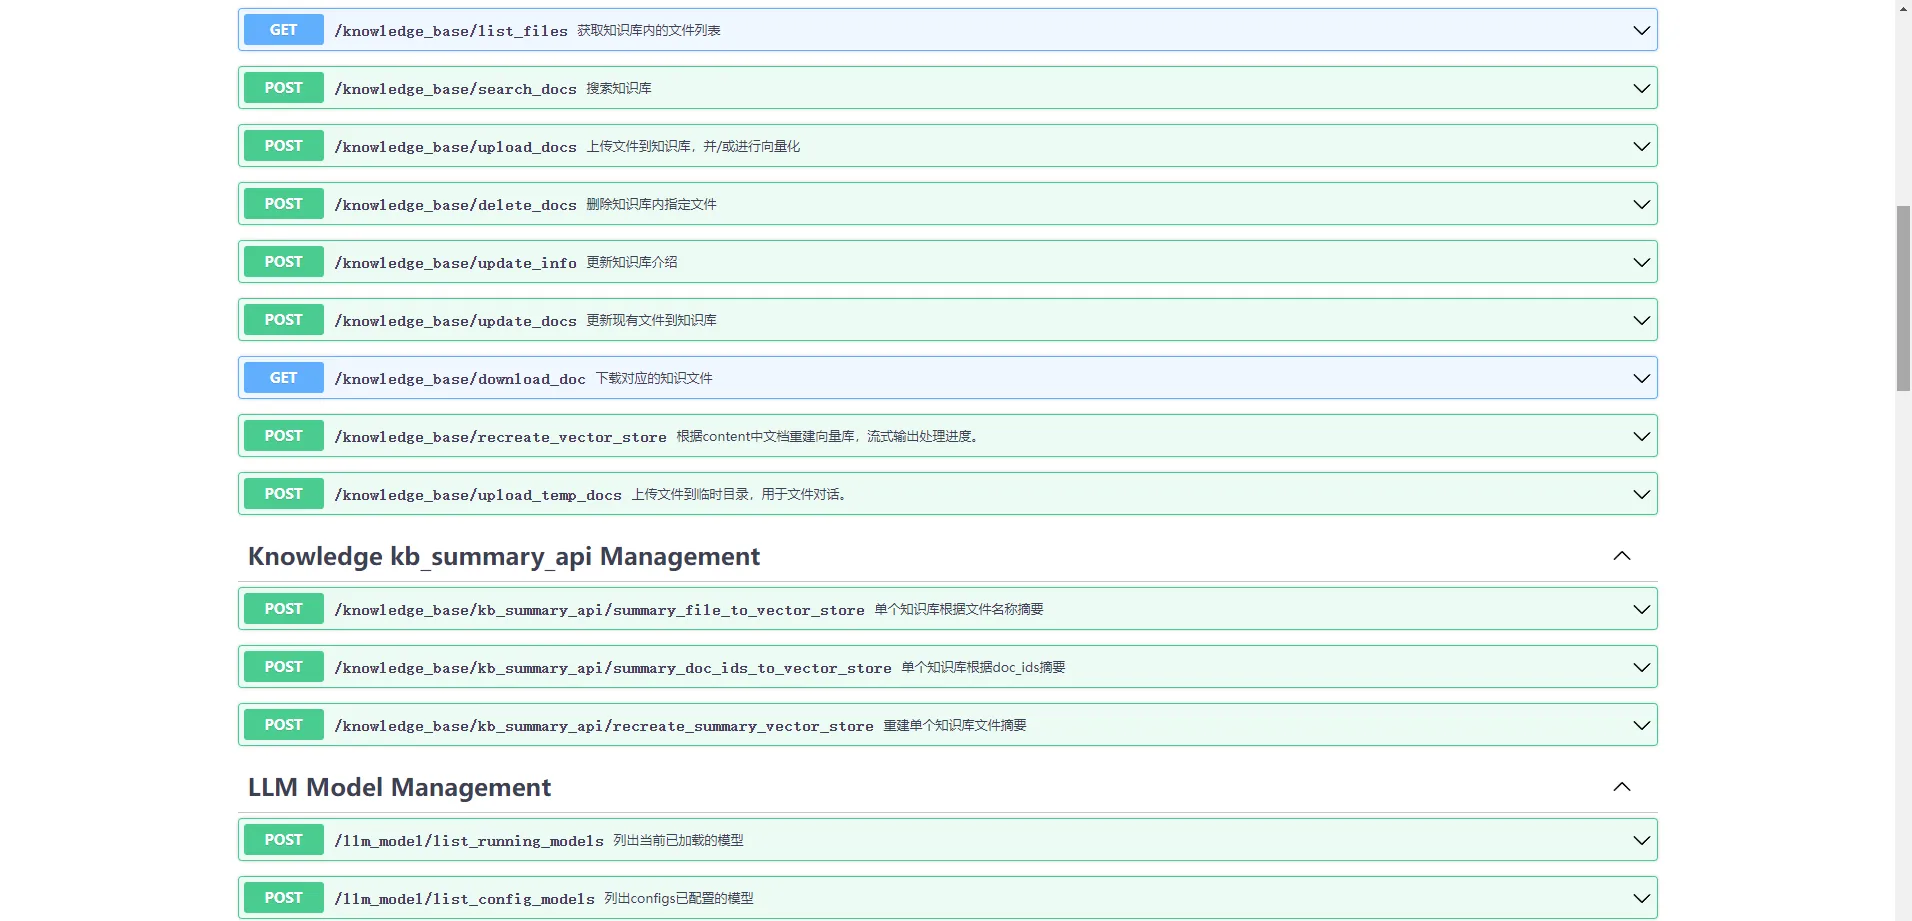Viewport: 1912px width, 921px height.
Task: Click description text '单个知识库根据文件名称摘要'
Action: click(x=959, y=609)
